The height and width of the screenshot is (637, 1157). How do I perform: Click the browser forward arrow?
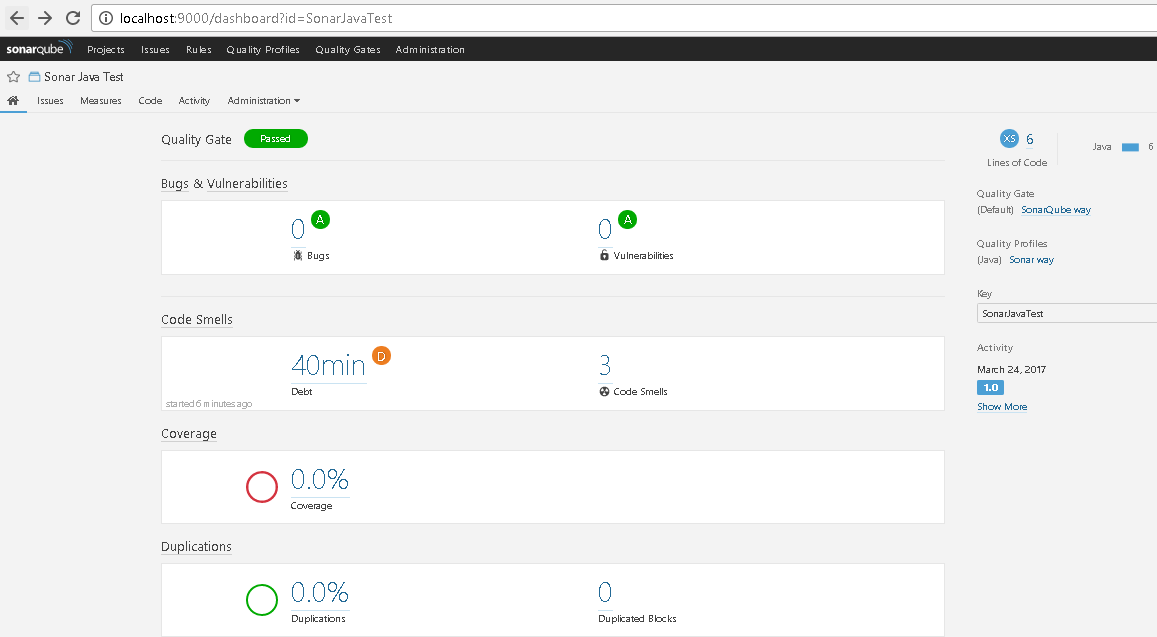coord(45,18)
